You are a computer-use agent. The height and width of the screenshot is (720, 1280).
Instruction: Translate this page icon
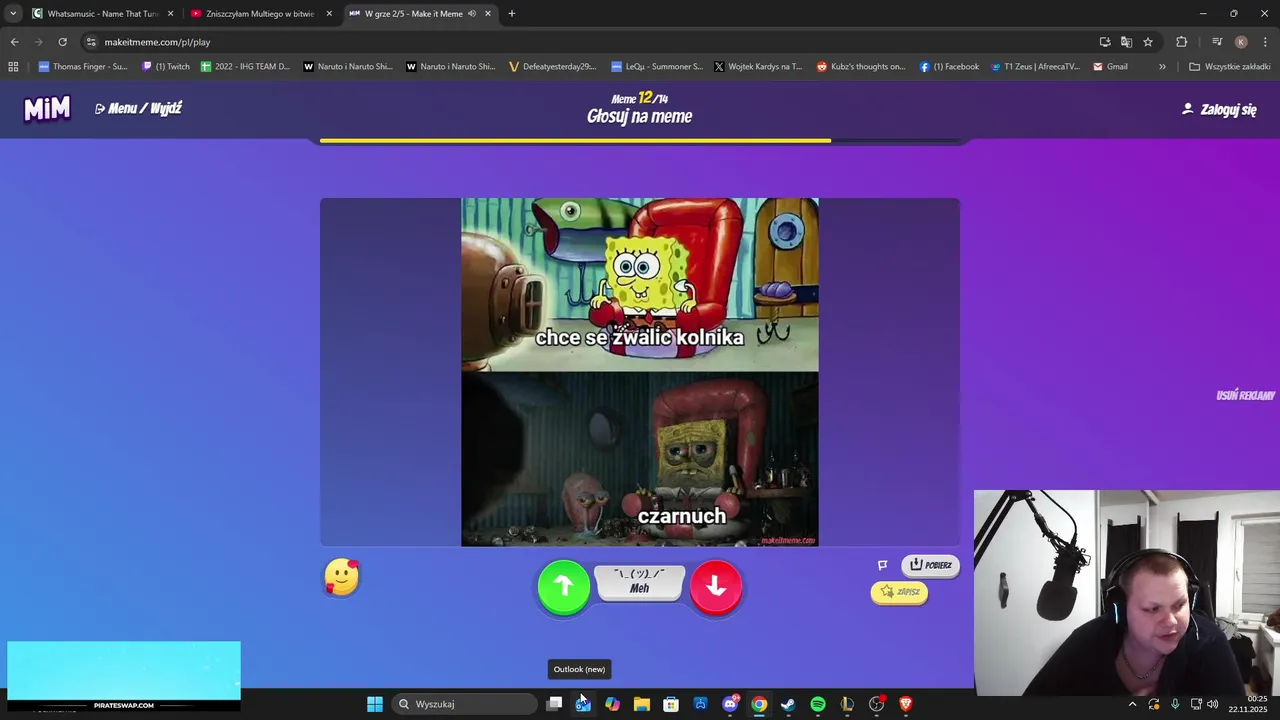[1126, 42]
